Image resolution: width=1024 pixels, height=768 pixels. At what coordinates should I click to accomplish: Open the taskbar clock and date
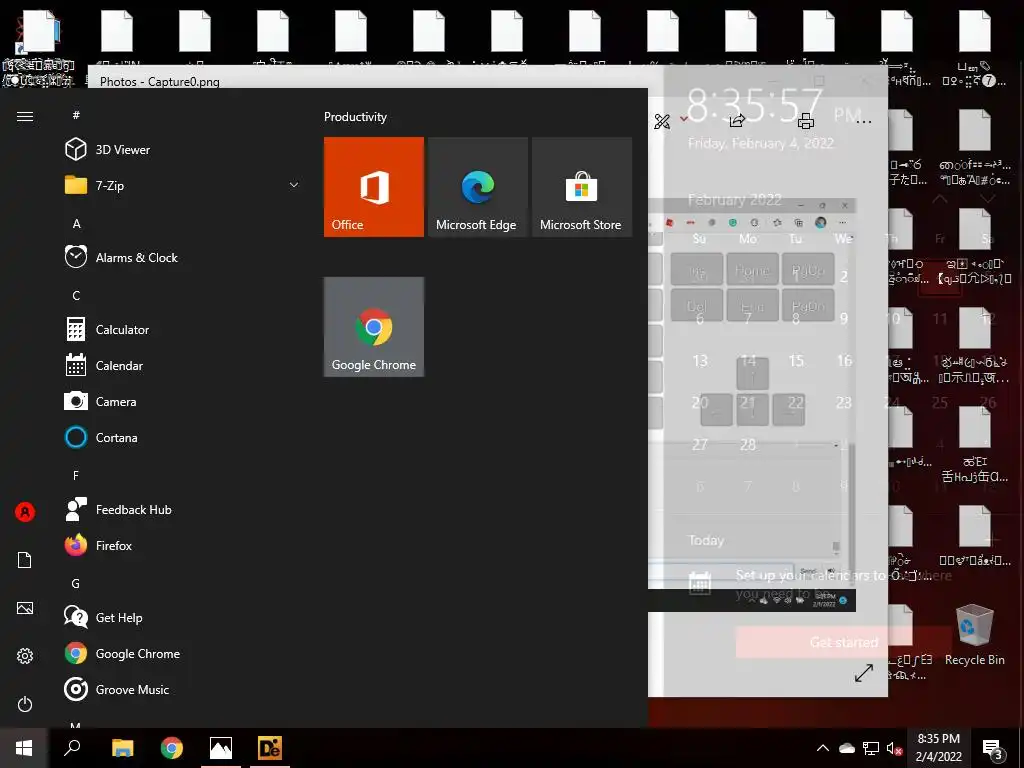(938, 748)
